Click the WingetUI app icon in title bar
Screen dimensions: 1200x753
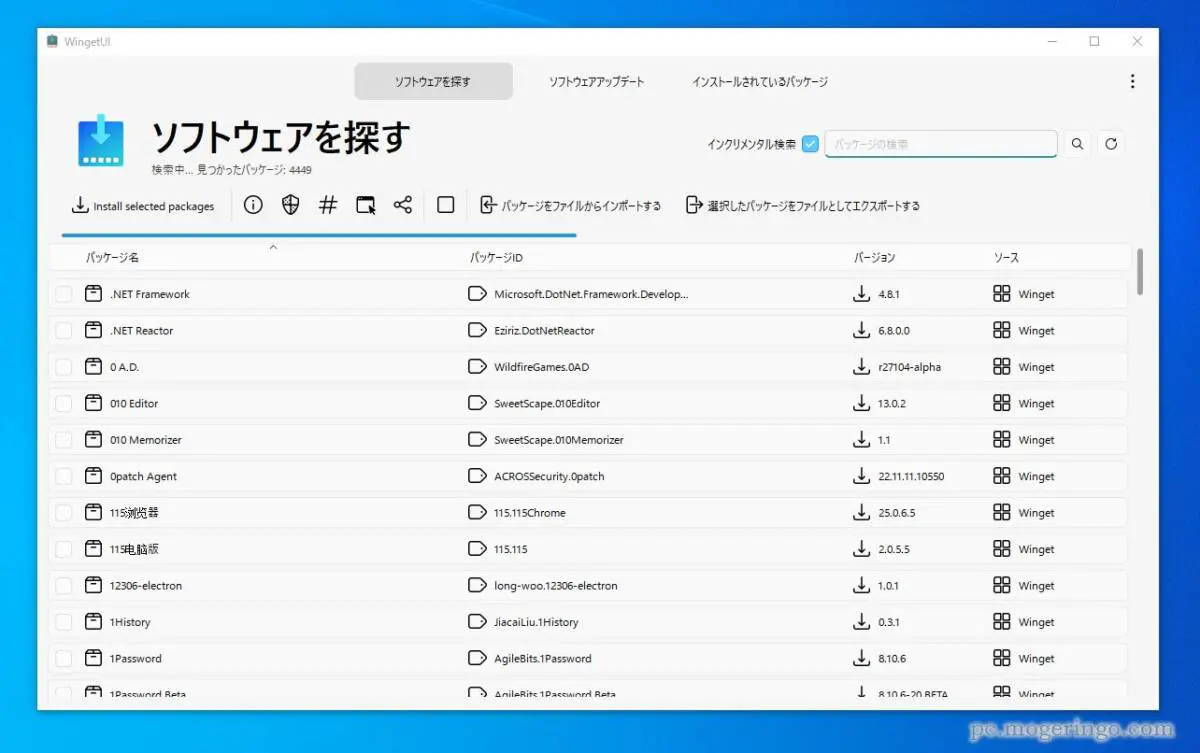(52, 41)
